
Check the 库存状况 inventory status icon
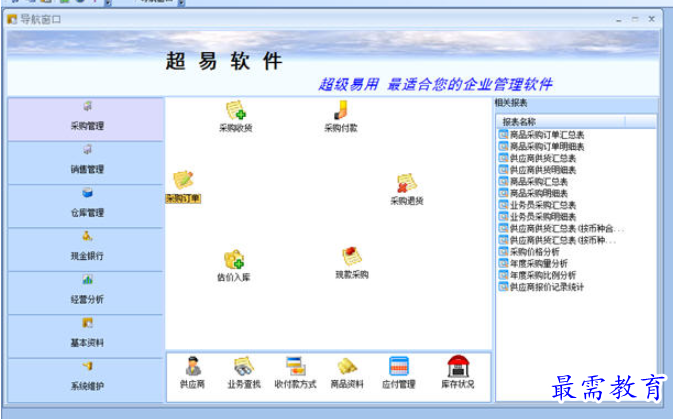pyautogui.click(x=458, y=372)
